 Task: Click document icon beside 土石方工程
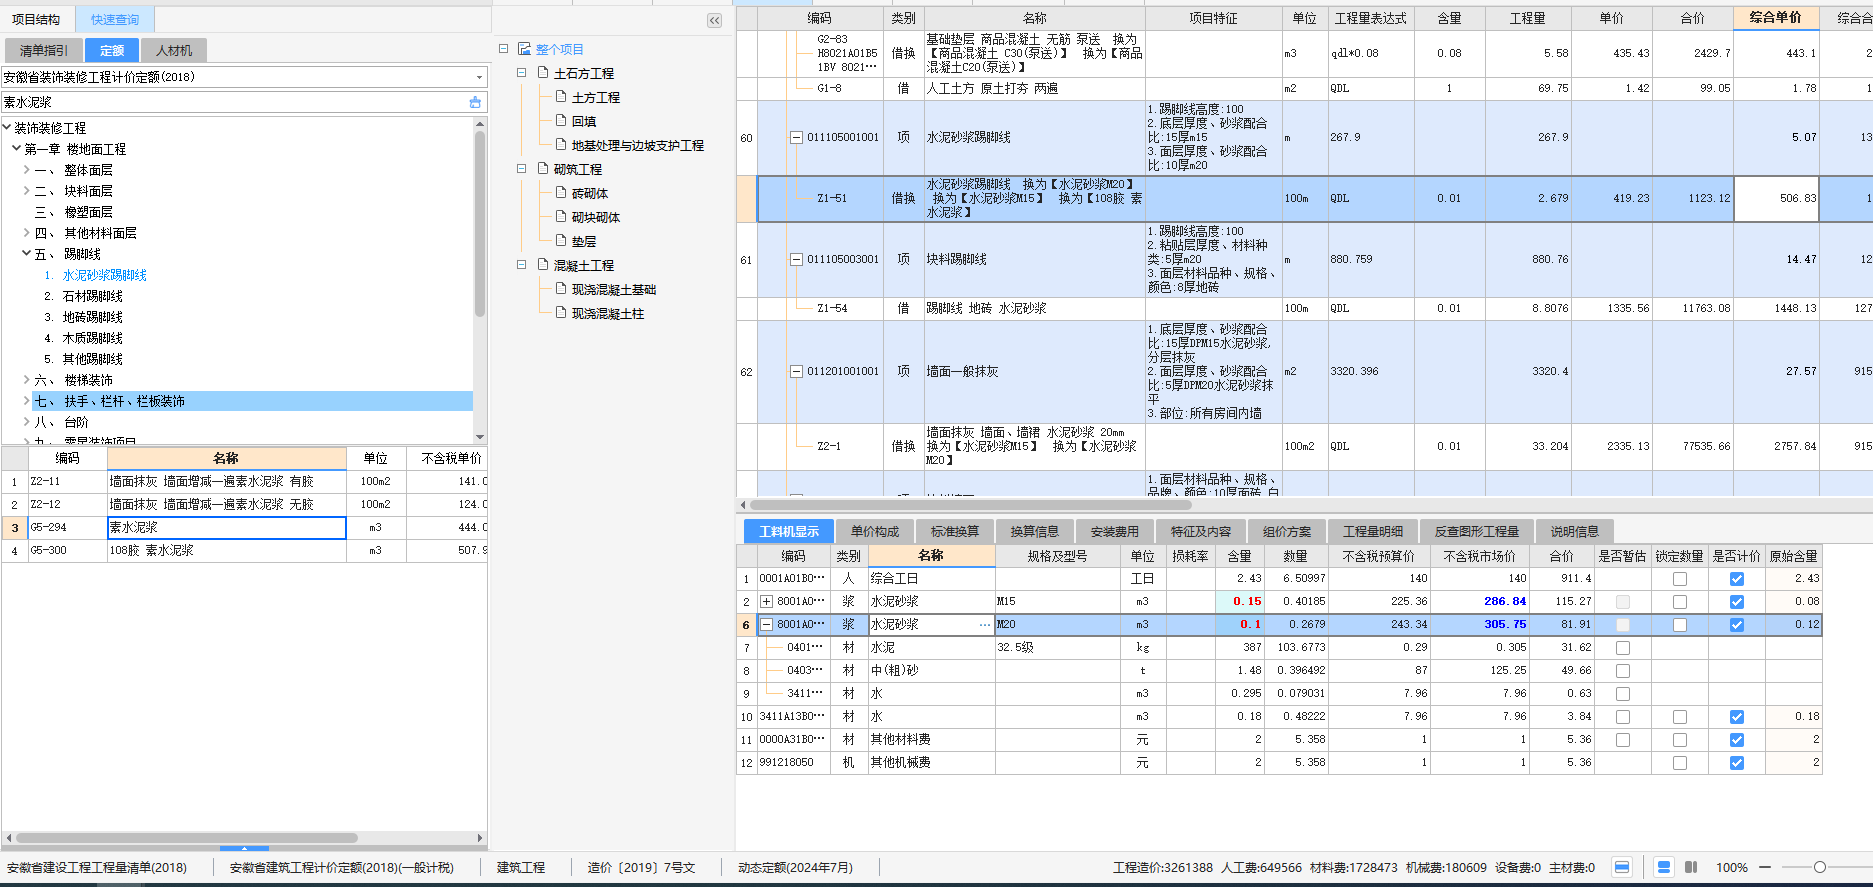coord(543,73)
